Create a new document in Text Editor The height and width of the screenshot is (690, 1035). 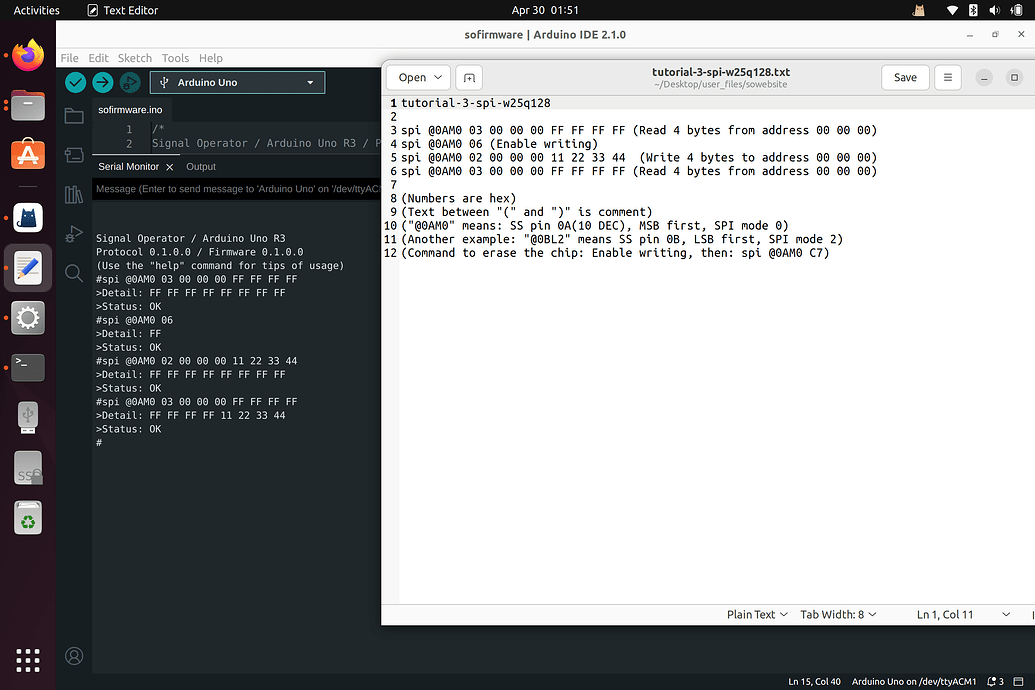[468, 77]
